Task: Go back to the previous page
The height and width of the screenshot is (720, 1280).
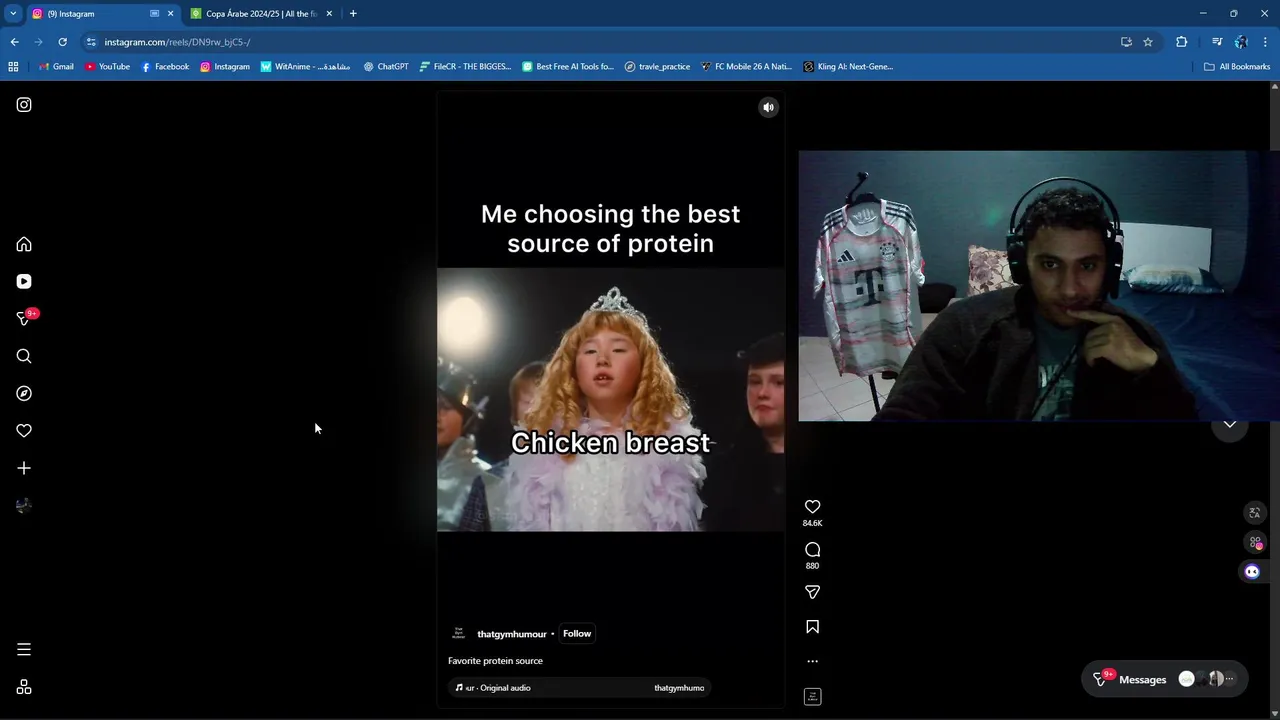Action: point(14,42)
